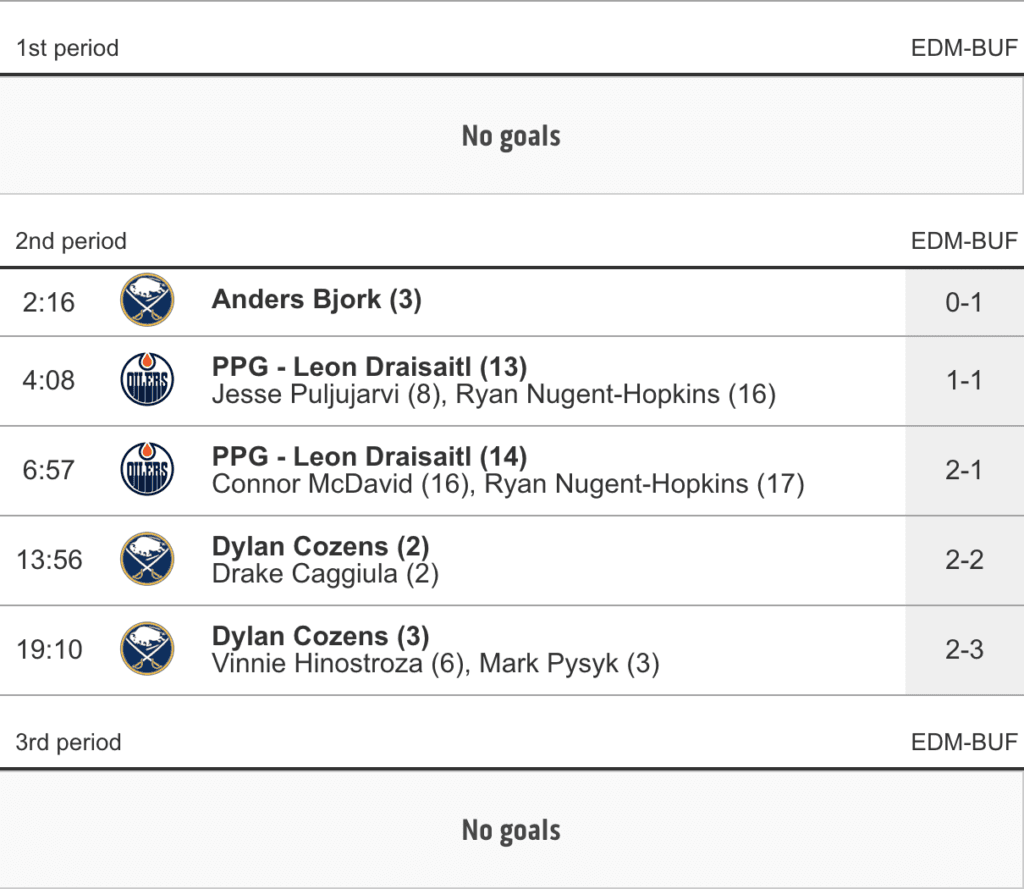Select the Leon Draisaitl (14) power-play goal
The image size is (1024, 889).
369,456
